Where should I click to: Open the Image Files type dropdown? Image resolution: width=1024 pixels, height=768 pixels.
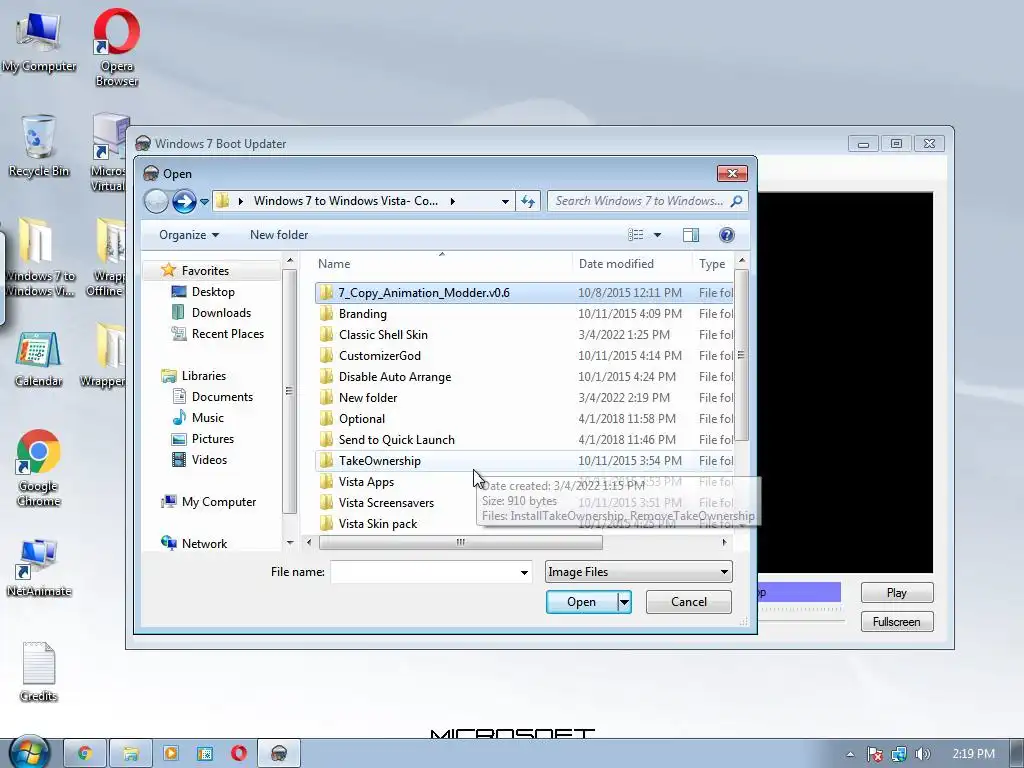[638, 572]
